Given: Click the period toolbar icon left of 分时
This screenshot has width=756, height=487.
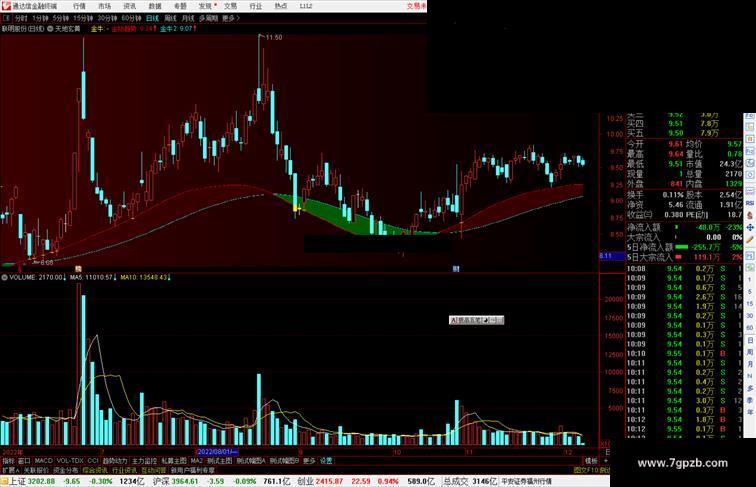Looking at the screenshot, I should (x=6, y=18).
